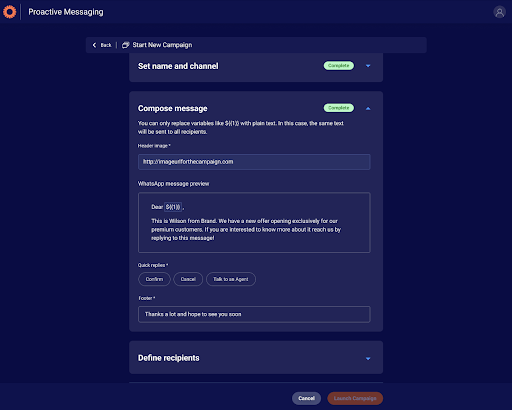Click the Header image URL field
This screenshot has width=512, height=410.
[254, 162]
